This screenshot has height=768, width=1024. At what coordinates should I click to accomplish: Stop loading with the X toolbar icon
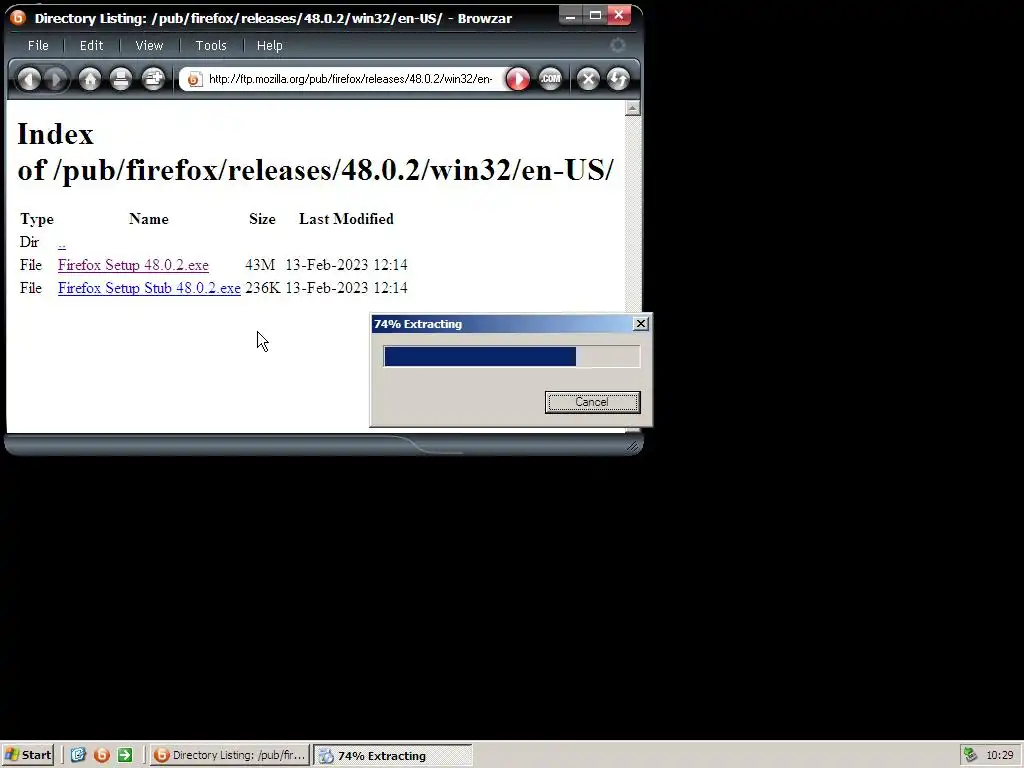click(588, 80)
